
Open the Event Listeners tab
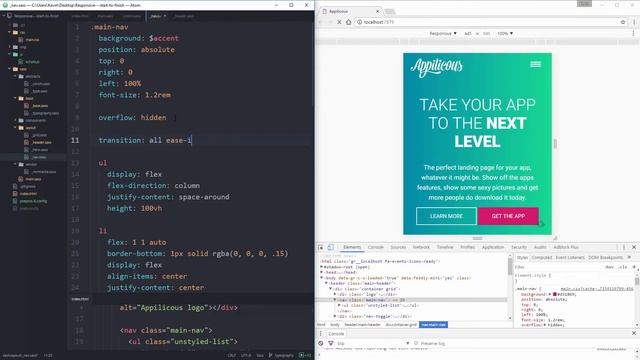[x=570, y=258]
